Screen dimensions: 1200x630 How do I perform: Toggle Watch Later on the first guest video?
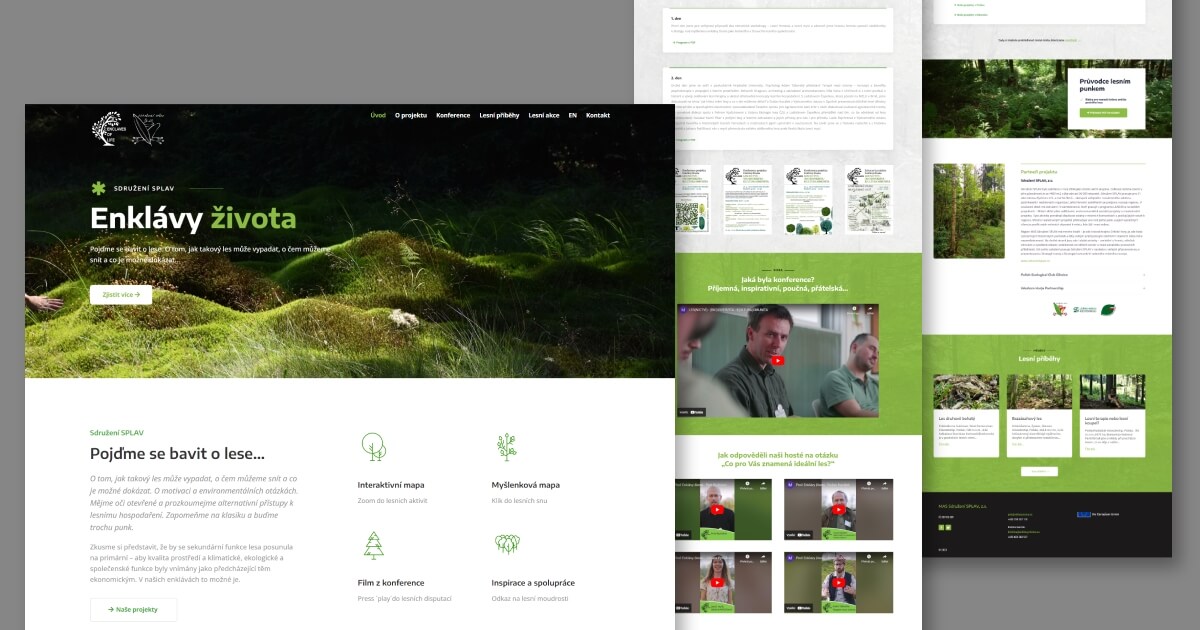(746, 482)
